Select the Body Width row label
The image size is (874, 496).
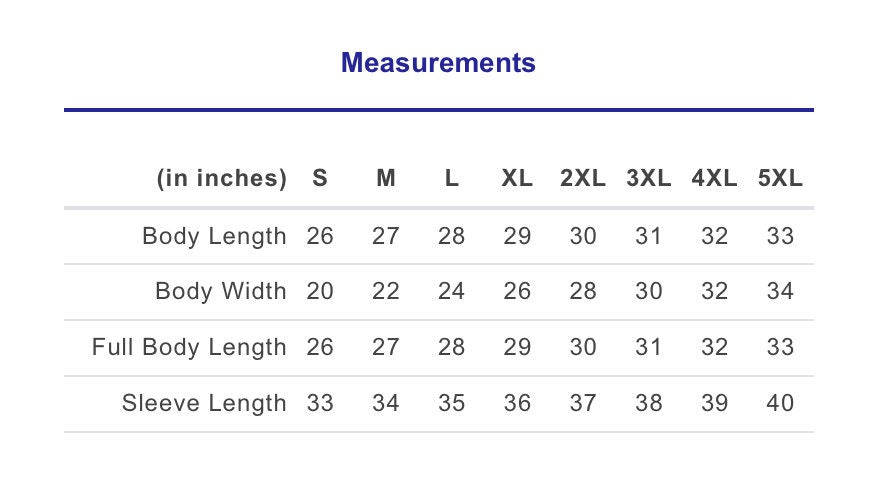(x=221, y=292)
